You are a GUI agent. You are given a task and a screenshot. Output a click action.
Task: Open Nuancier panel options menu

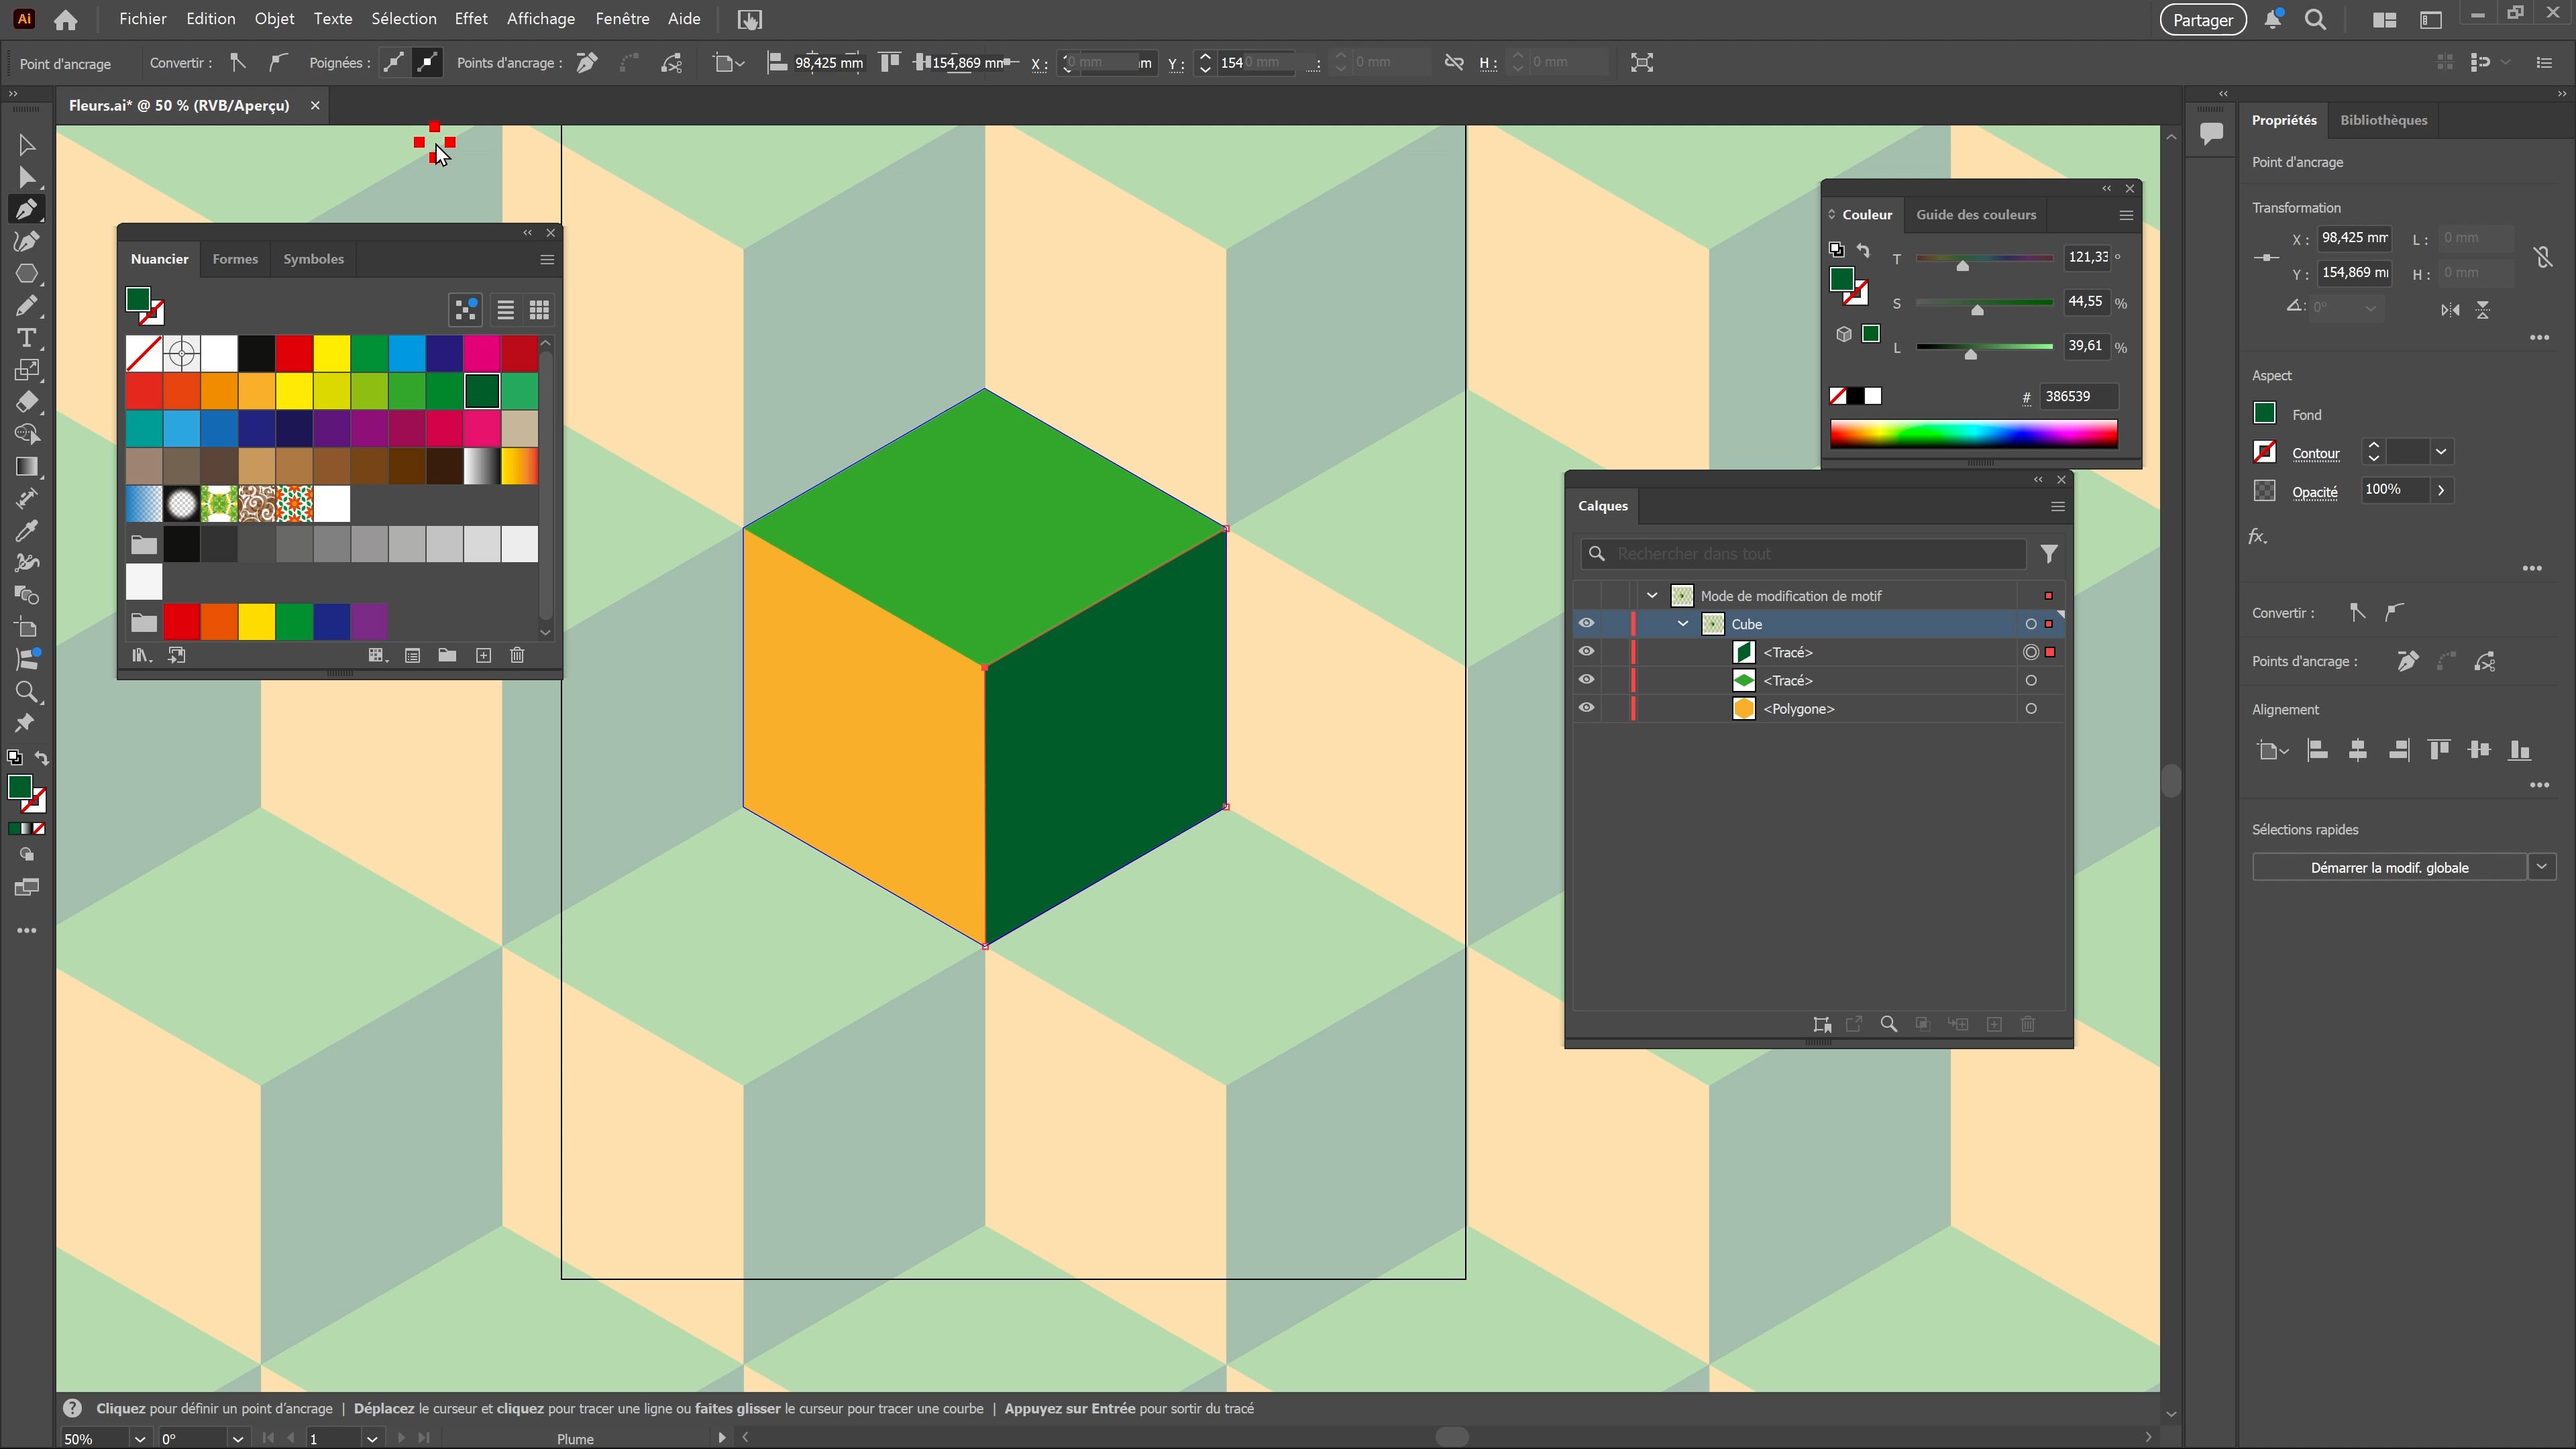click(547, 260)
